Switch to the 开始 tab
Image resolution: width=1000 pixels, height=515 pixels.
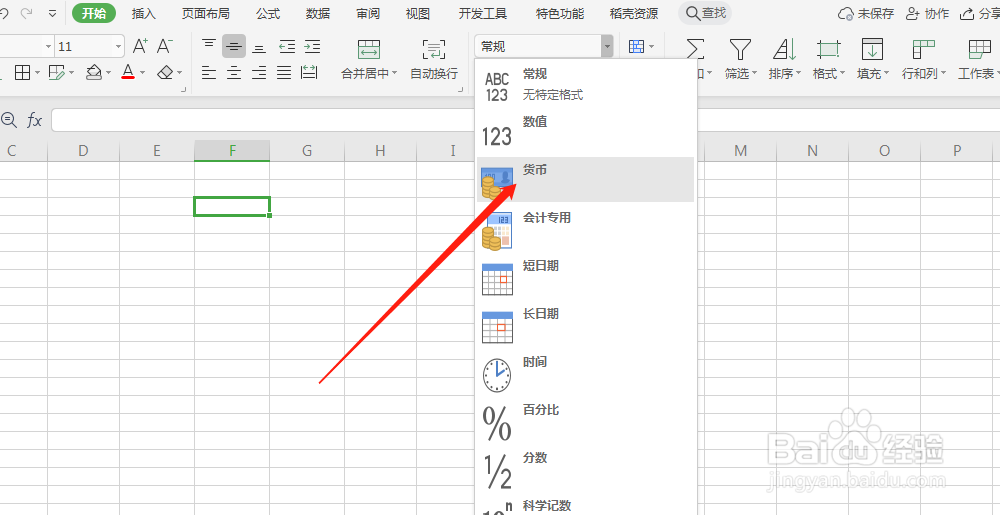(94, 13)
